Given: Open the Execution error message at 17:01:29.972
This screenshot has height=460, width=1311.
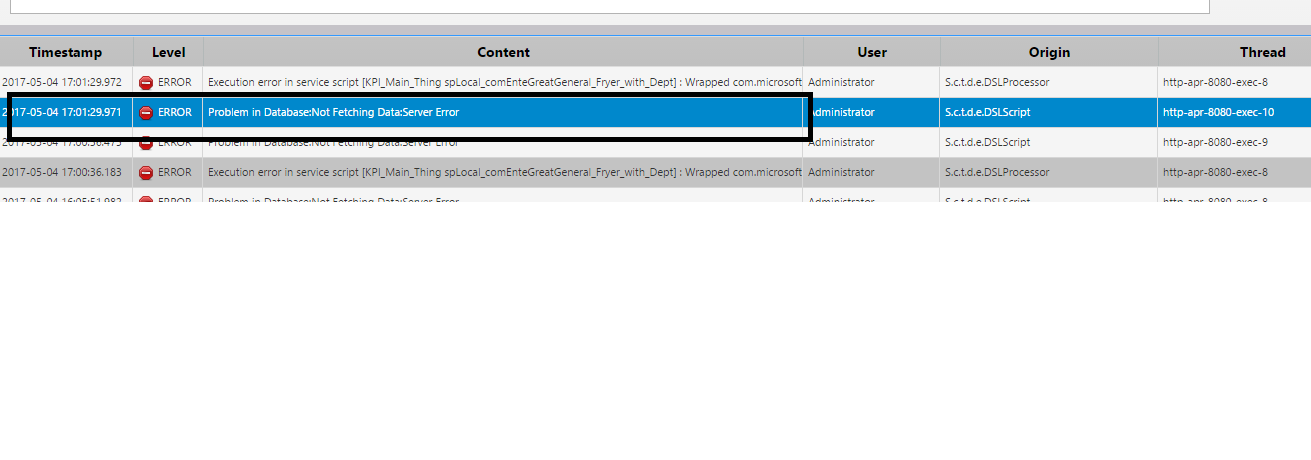Looking at the screenshot, I should (x=505, y=82).
